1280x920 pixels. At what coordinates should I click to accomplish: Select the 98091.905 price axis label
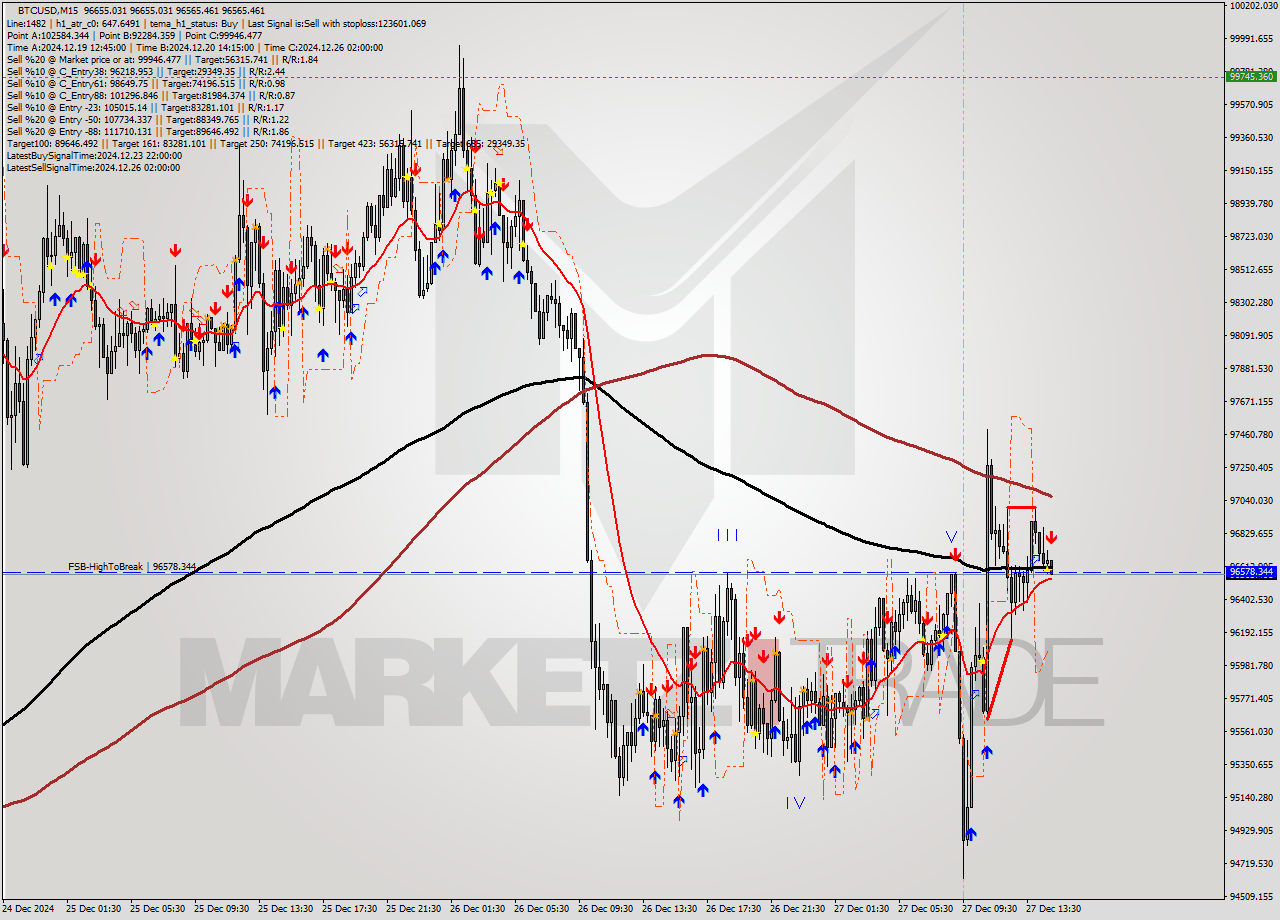pyautogui.click(x=1254, y=335)
